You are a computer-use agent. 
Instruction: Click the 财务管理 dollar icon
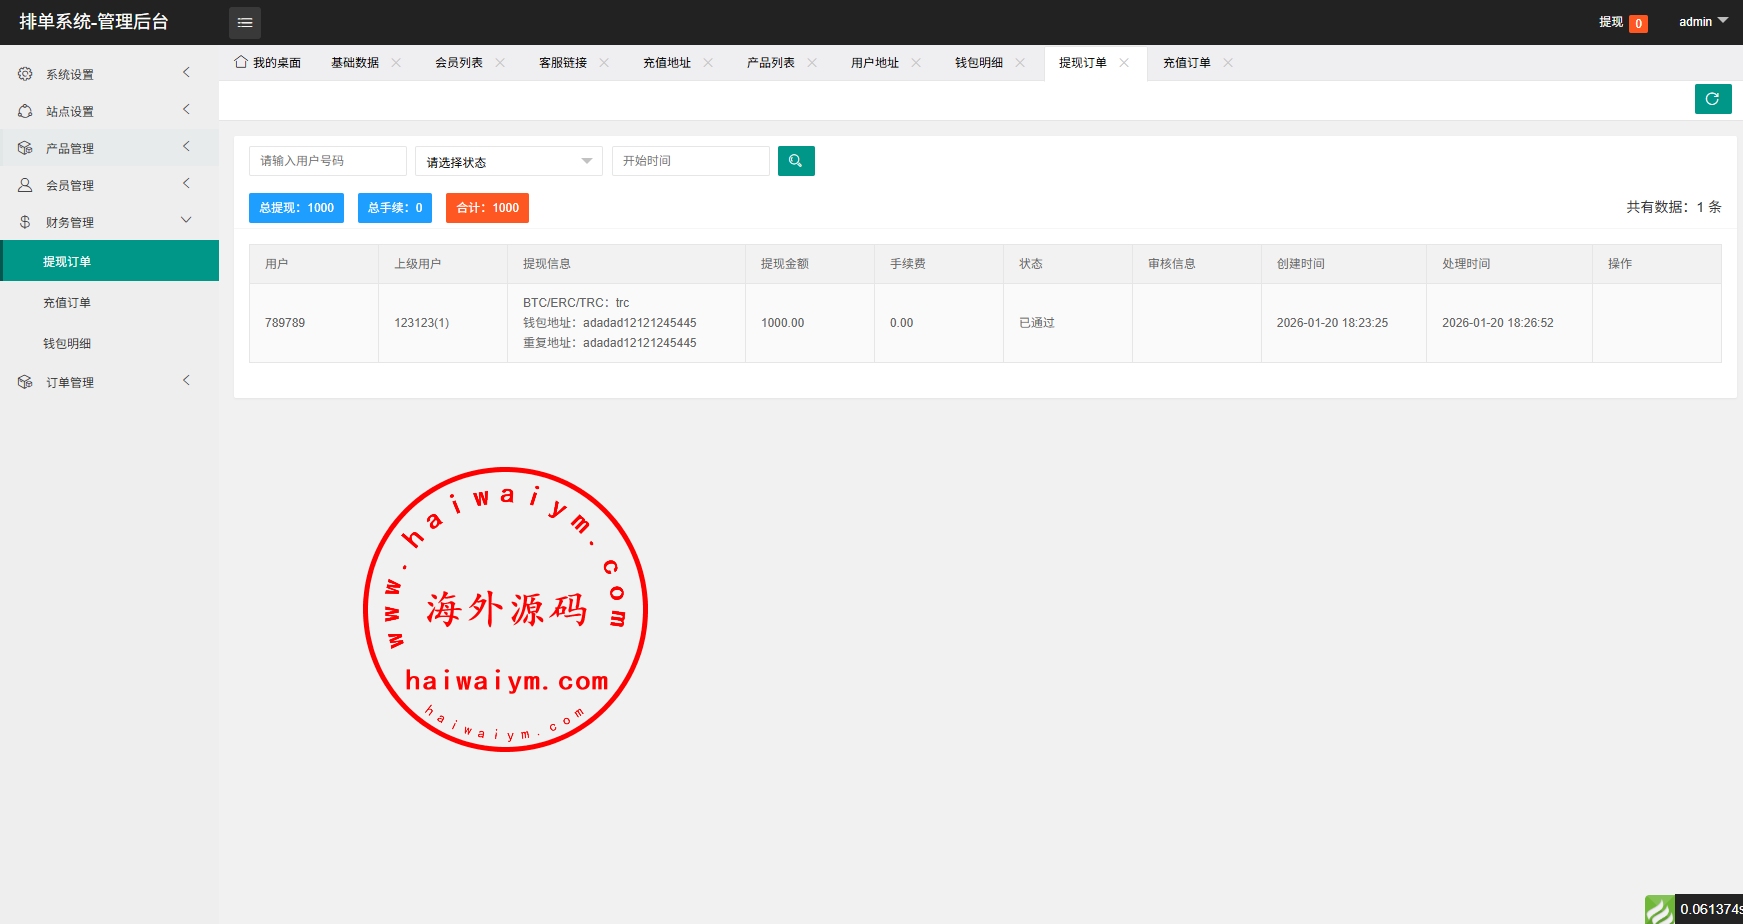pos(25,222)
